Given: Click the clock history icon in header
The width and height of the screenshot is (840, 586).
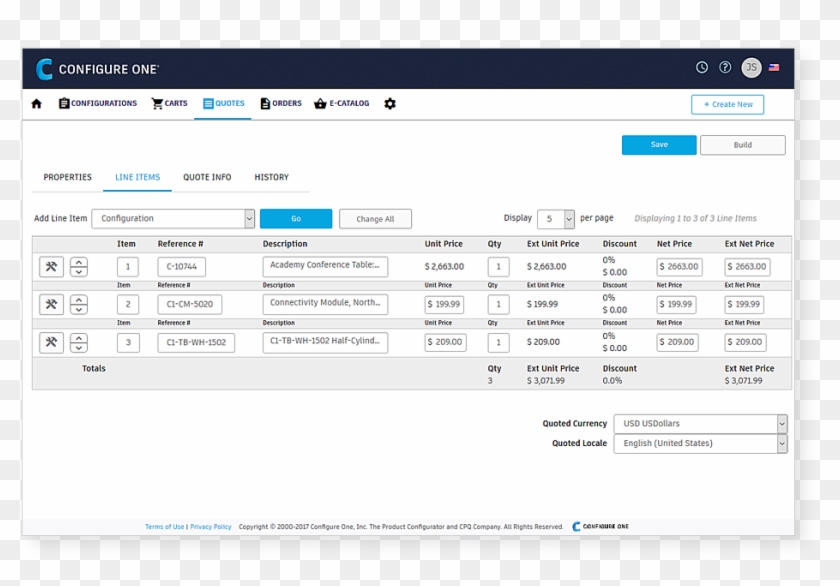Looking at the screenshot, I should pyautogui.click(x=702, y=68).
